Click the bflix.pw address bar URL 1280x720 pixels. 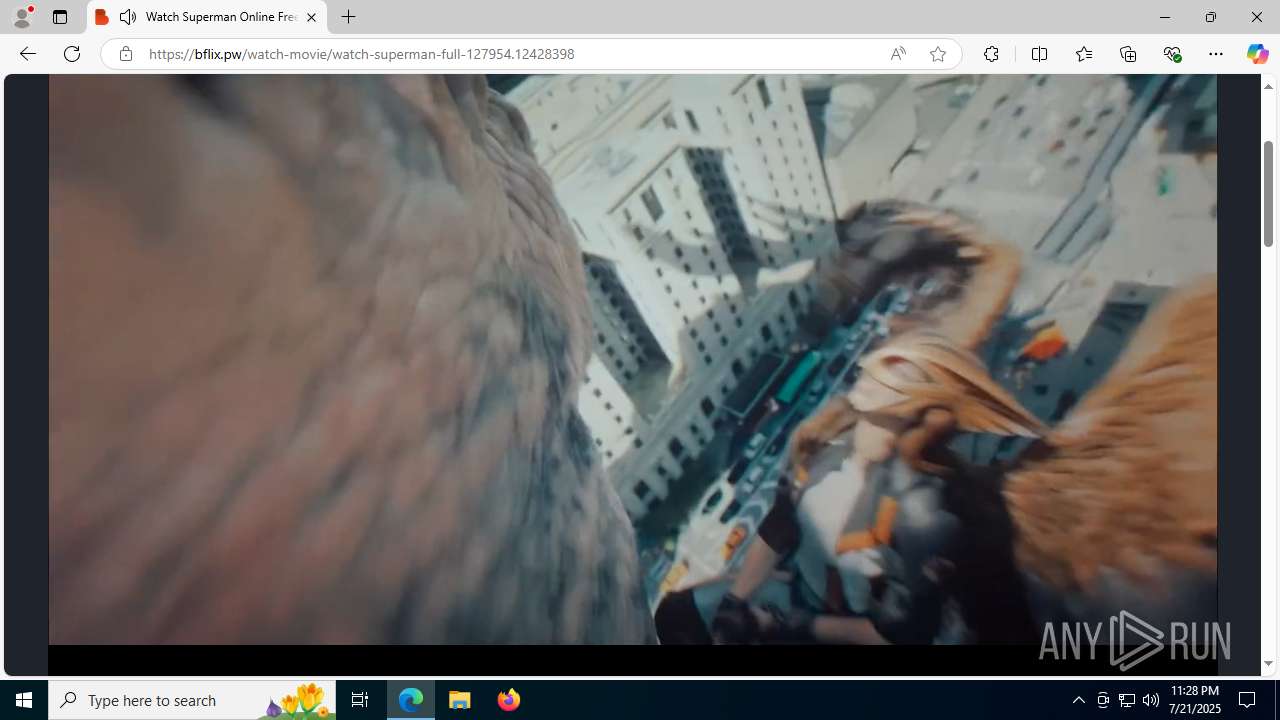coord(362,54)
